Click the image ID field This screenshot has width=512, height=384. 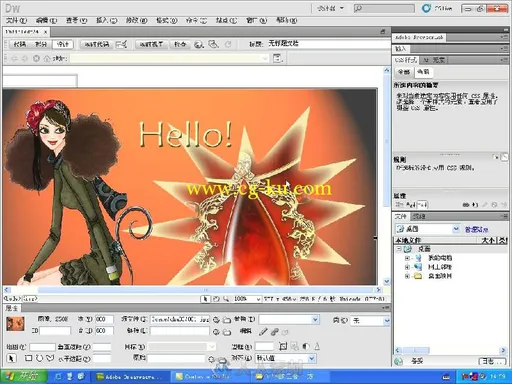pyautogui.click(x=55, y=331)
